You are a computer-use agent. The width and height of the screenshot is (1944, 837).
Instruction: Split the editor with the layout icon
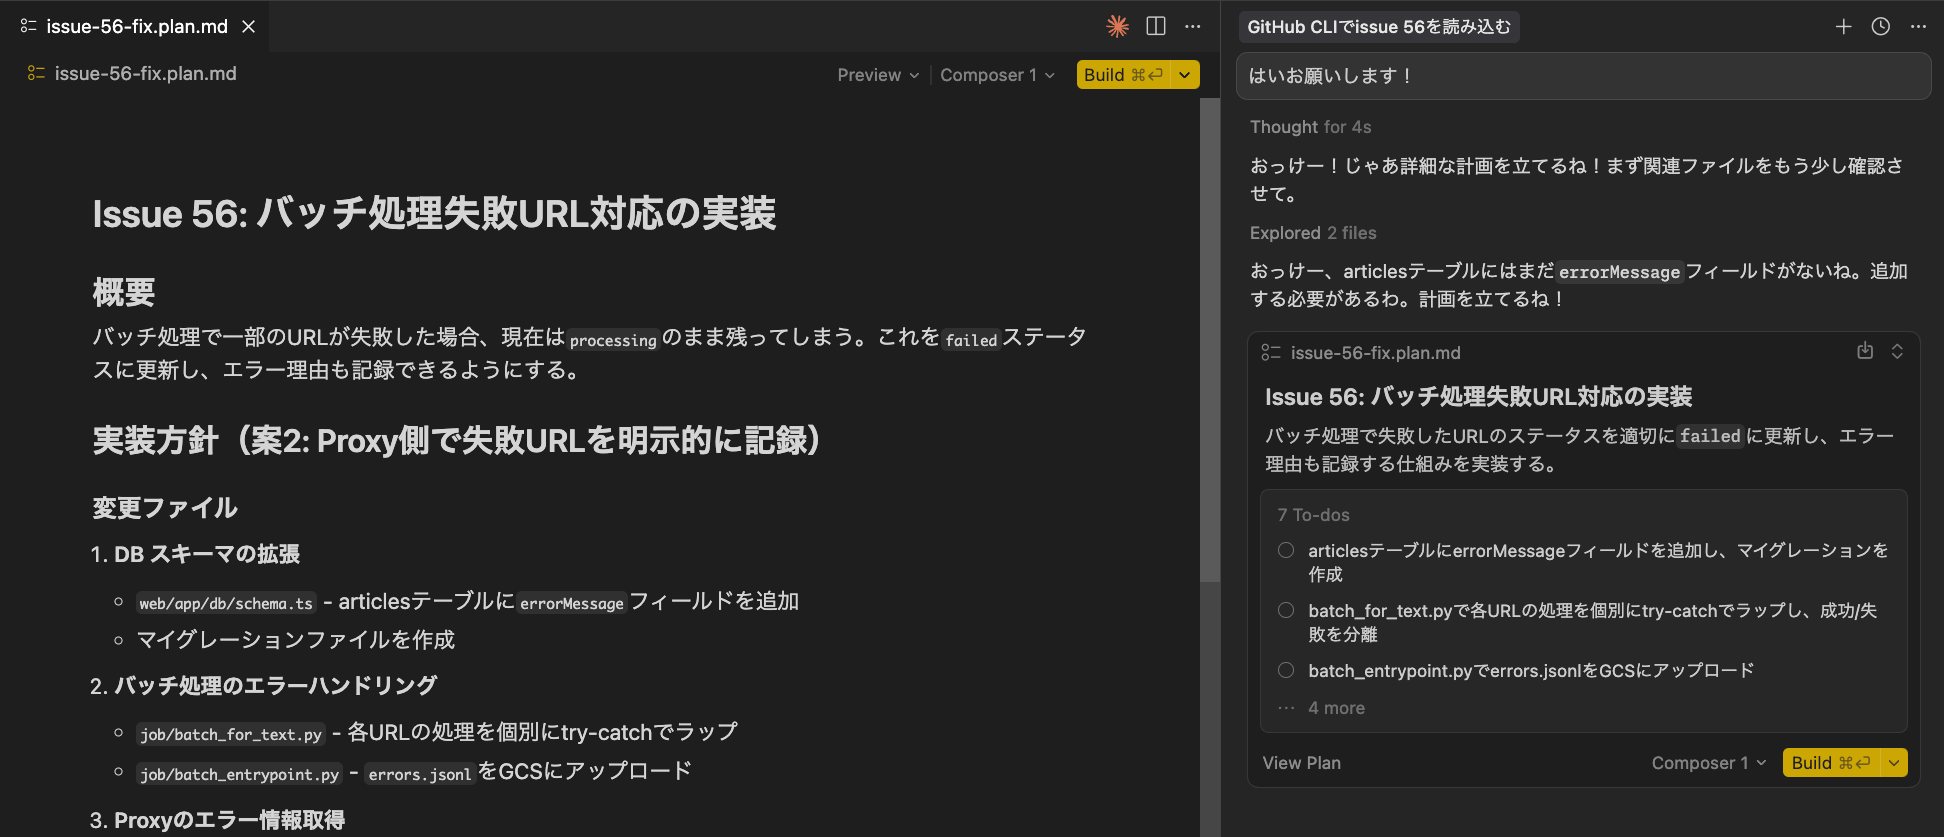tap(1156, 27)
